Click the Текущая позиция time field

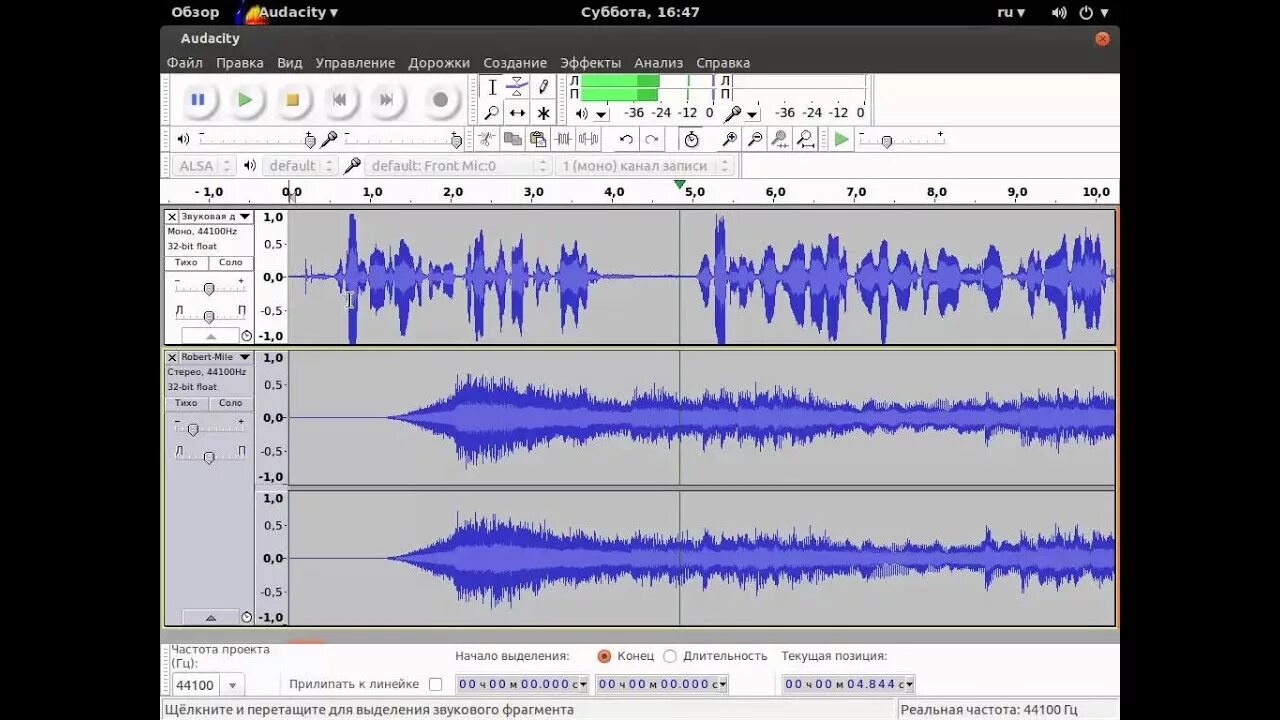click(848, 684)
